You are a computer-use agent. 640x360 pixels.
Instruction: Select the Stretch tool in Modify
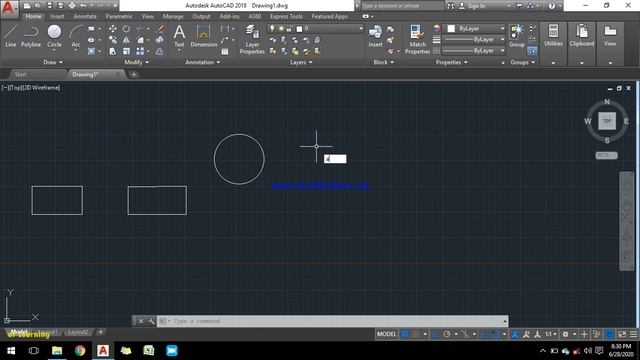[x=113, y=51]
